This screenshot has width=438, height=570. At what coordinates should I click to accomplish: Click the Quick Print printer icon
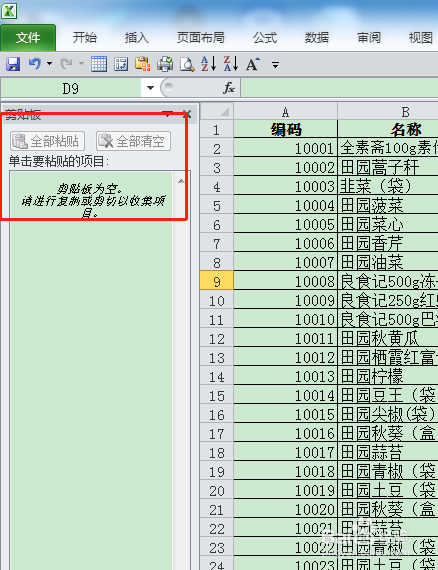click(x=165, y=64)
